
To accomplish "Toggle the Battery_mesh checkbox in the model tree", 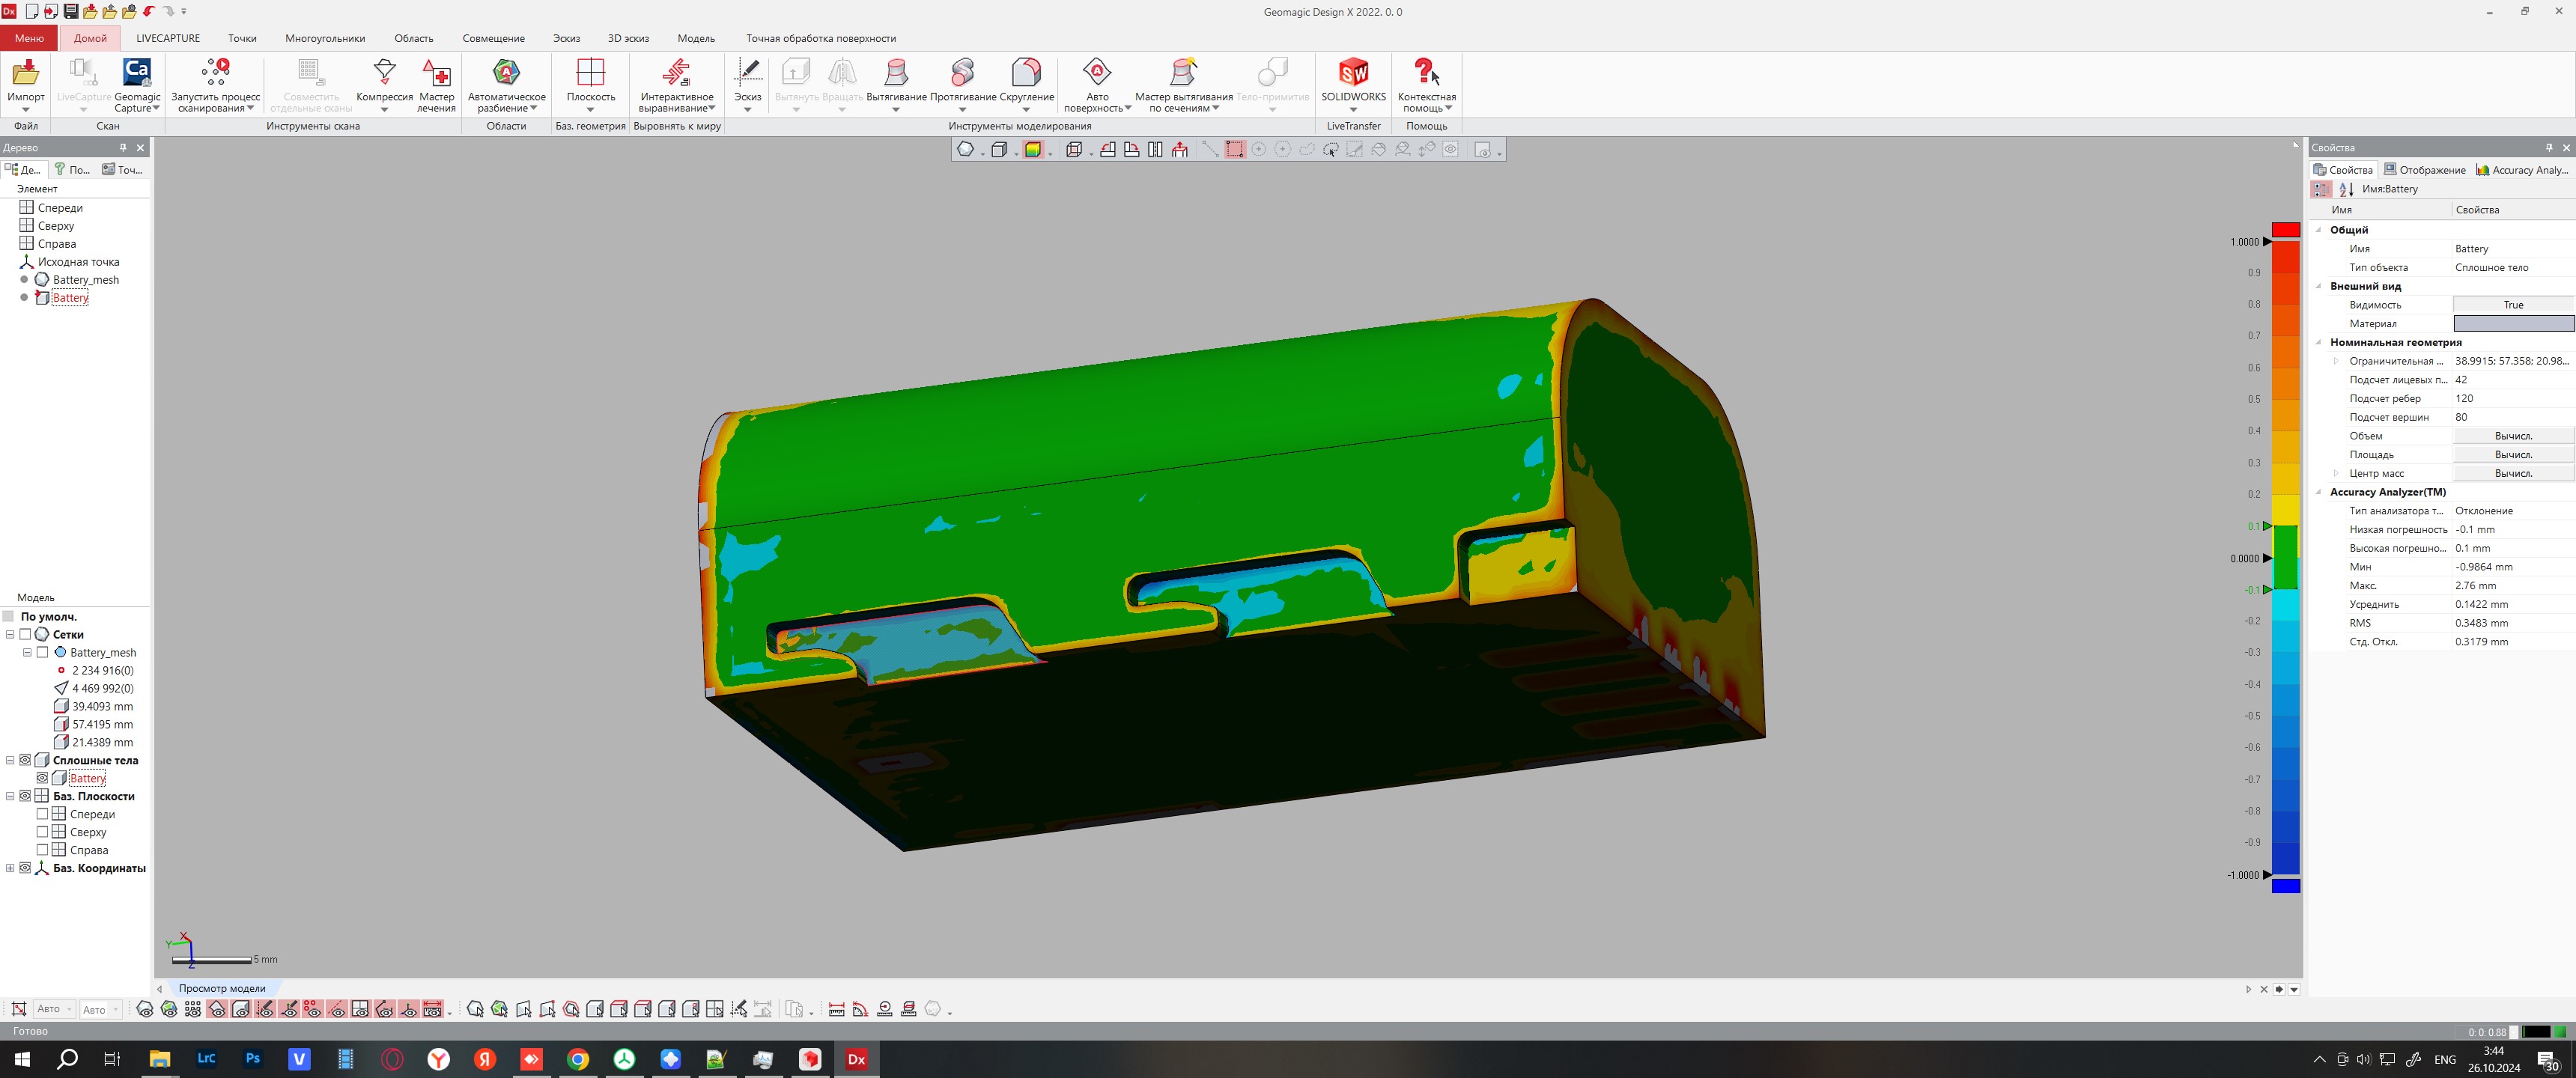I will pyautogui.click(x=43, y=652).
